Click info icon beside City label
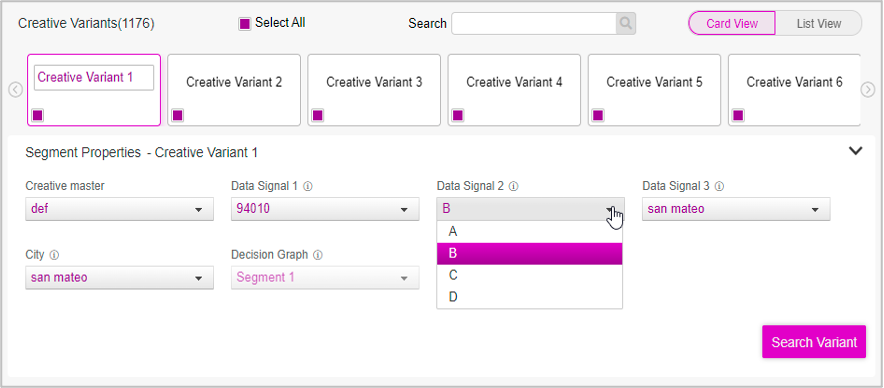The image size is (884, 388). [x=54, y=255]
